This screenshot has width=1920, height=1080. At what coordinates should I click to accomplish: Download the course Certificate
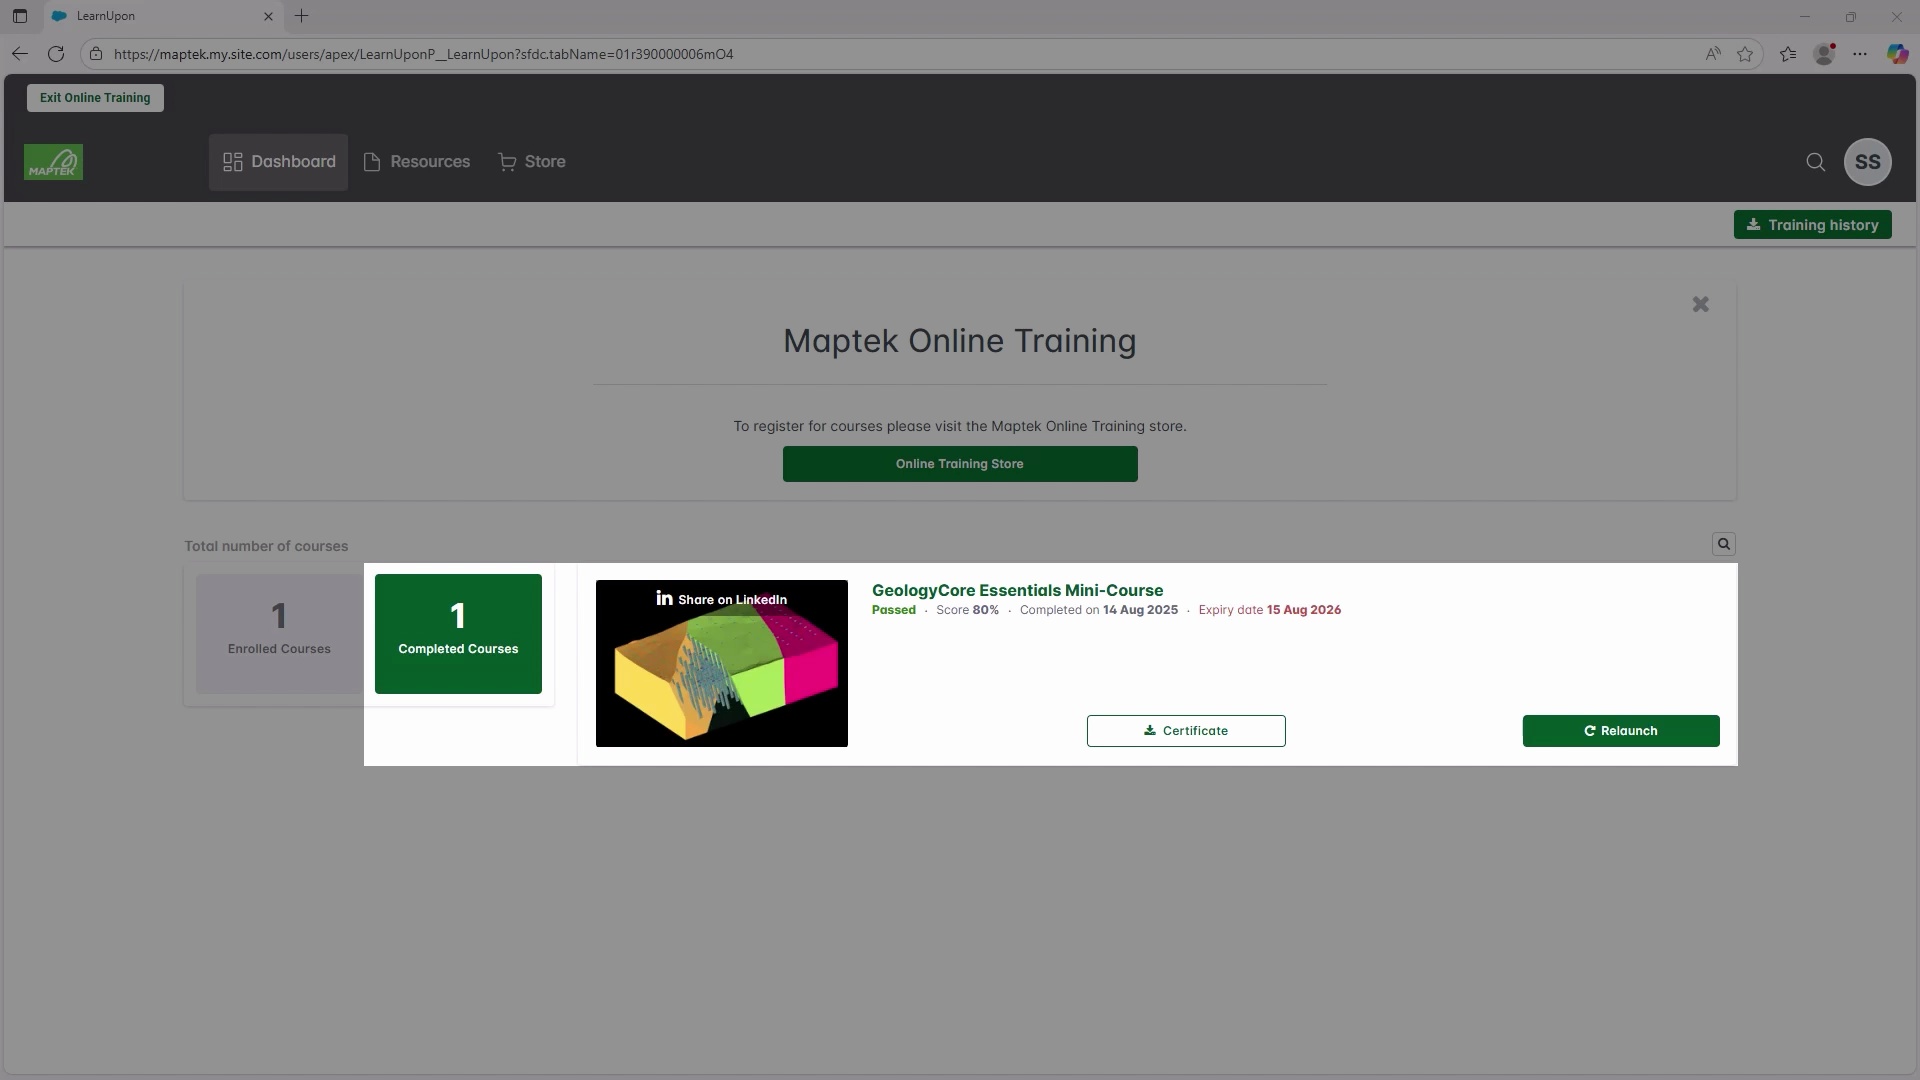click(x=1186, y=731)
